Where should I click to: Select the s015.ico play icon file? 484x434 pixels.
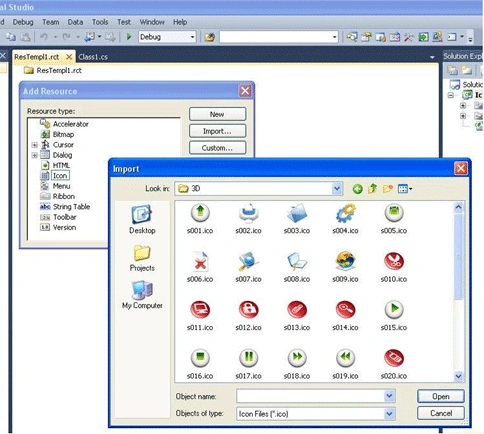pos(394,316)
